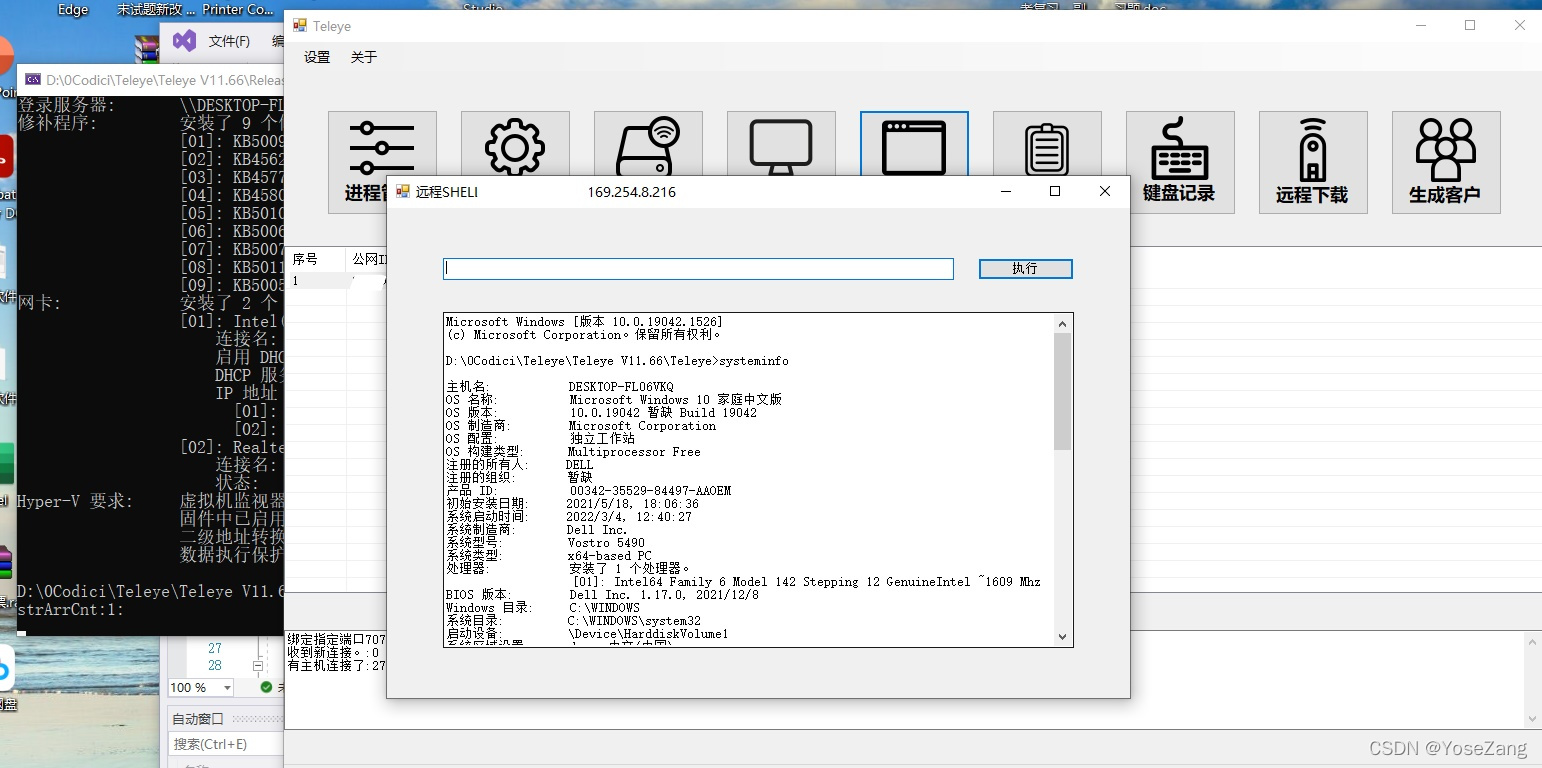Click the Teleye log panel scrollbar down arrow
This screenshot has height=768, width=1542.
tap(1532, 719)
